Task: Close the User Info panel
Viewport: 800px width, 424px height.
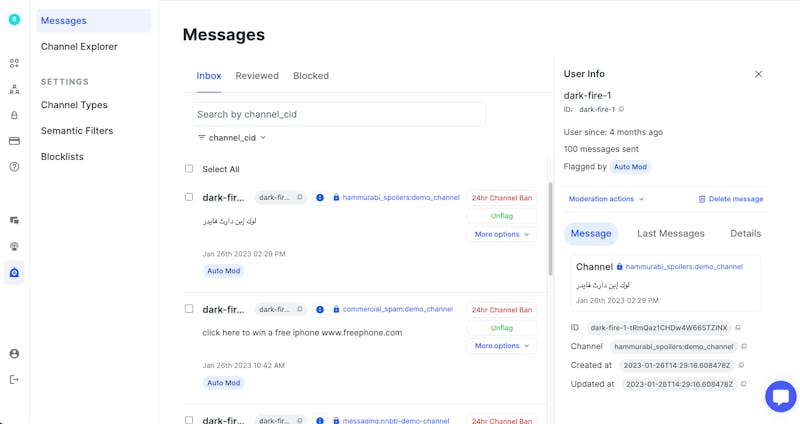Action: point(758,74)
